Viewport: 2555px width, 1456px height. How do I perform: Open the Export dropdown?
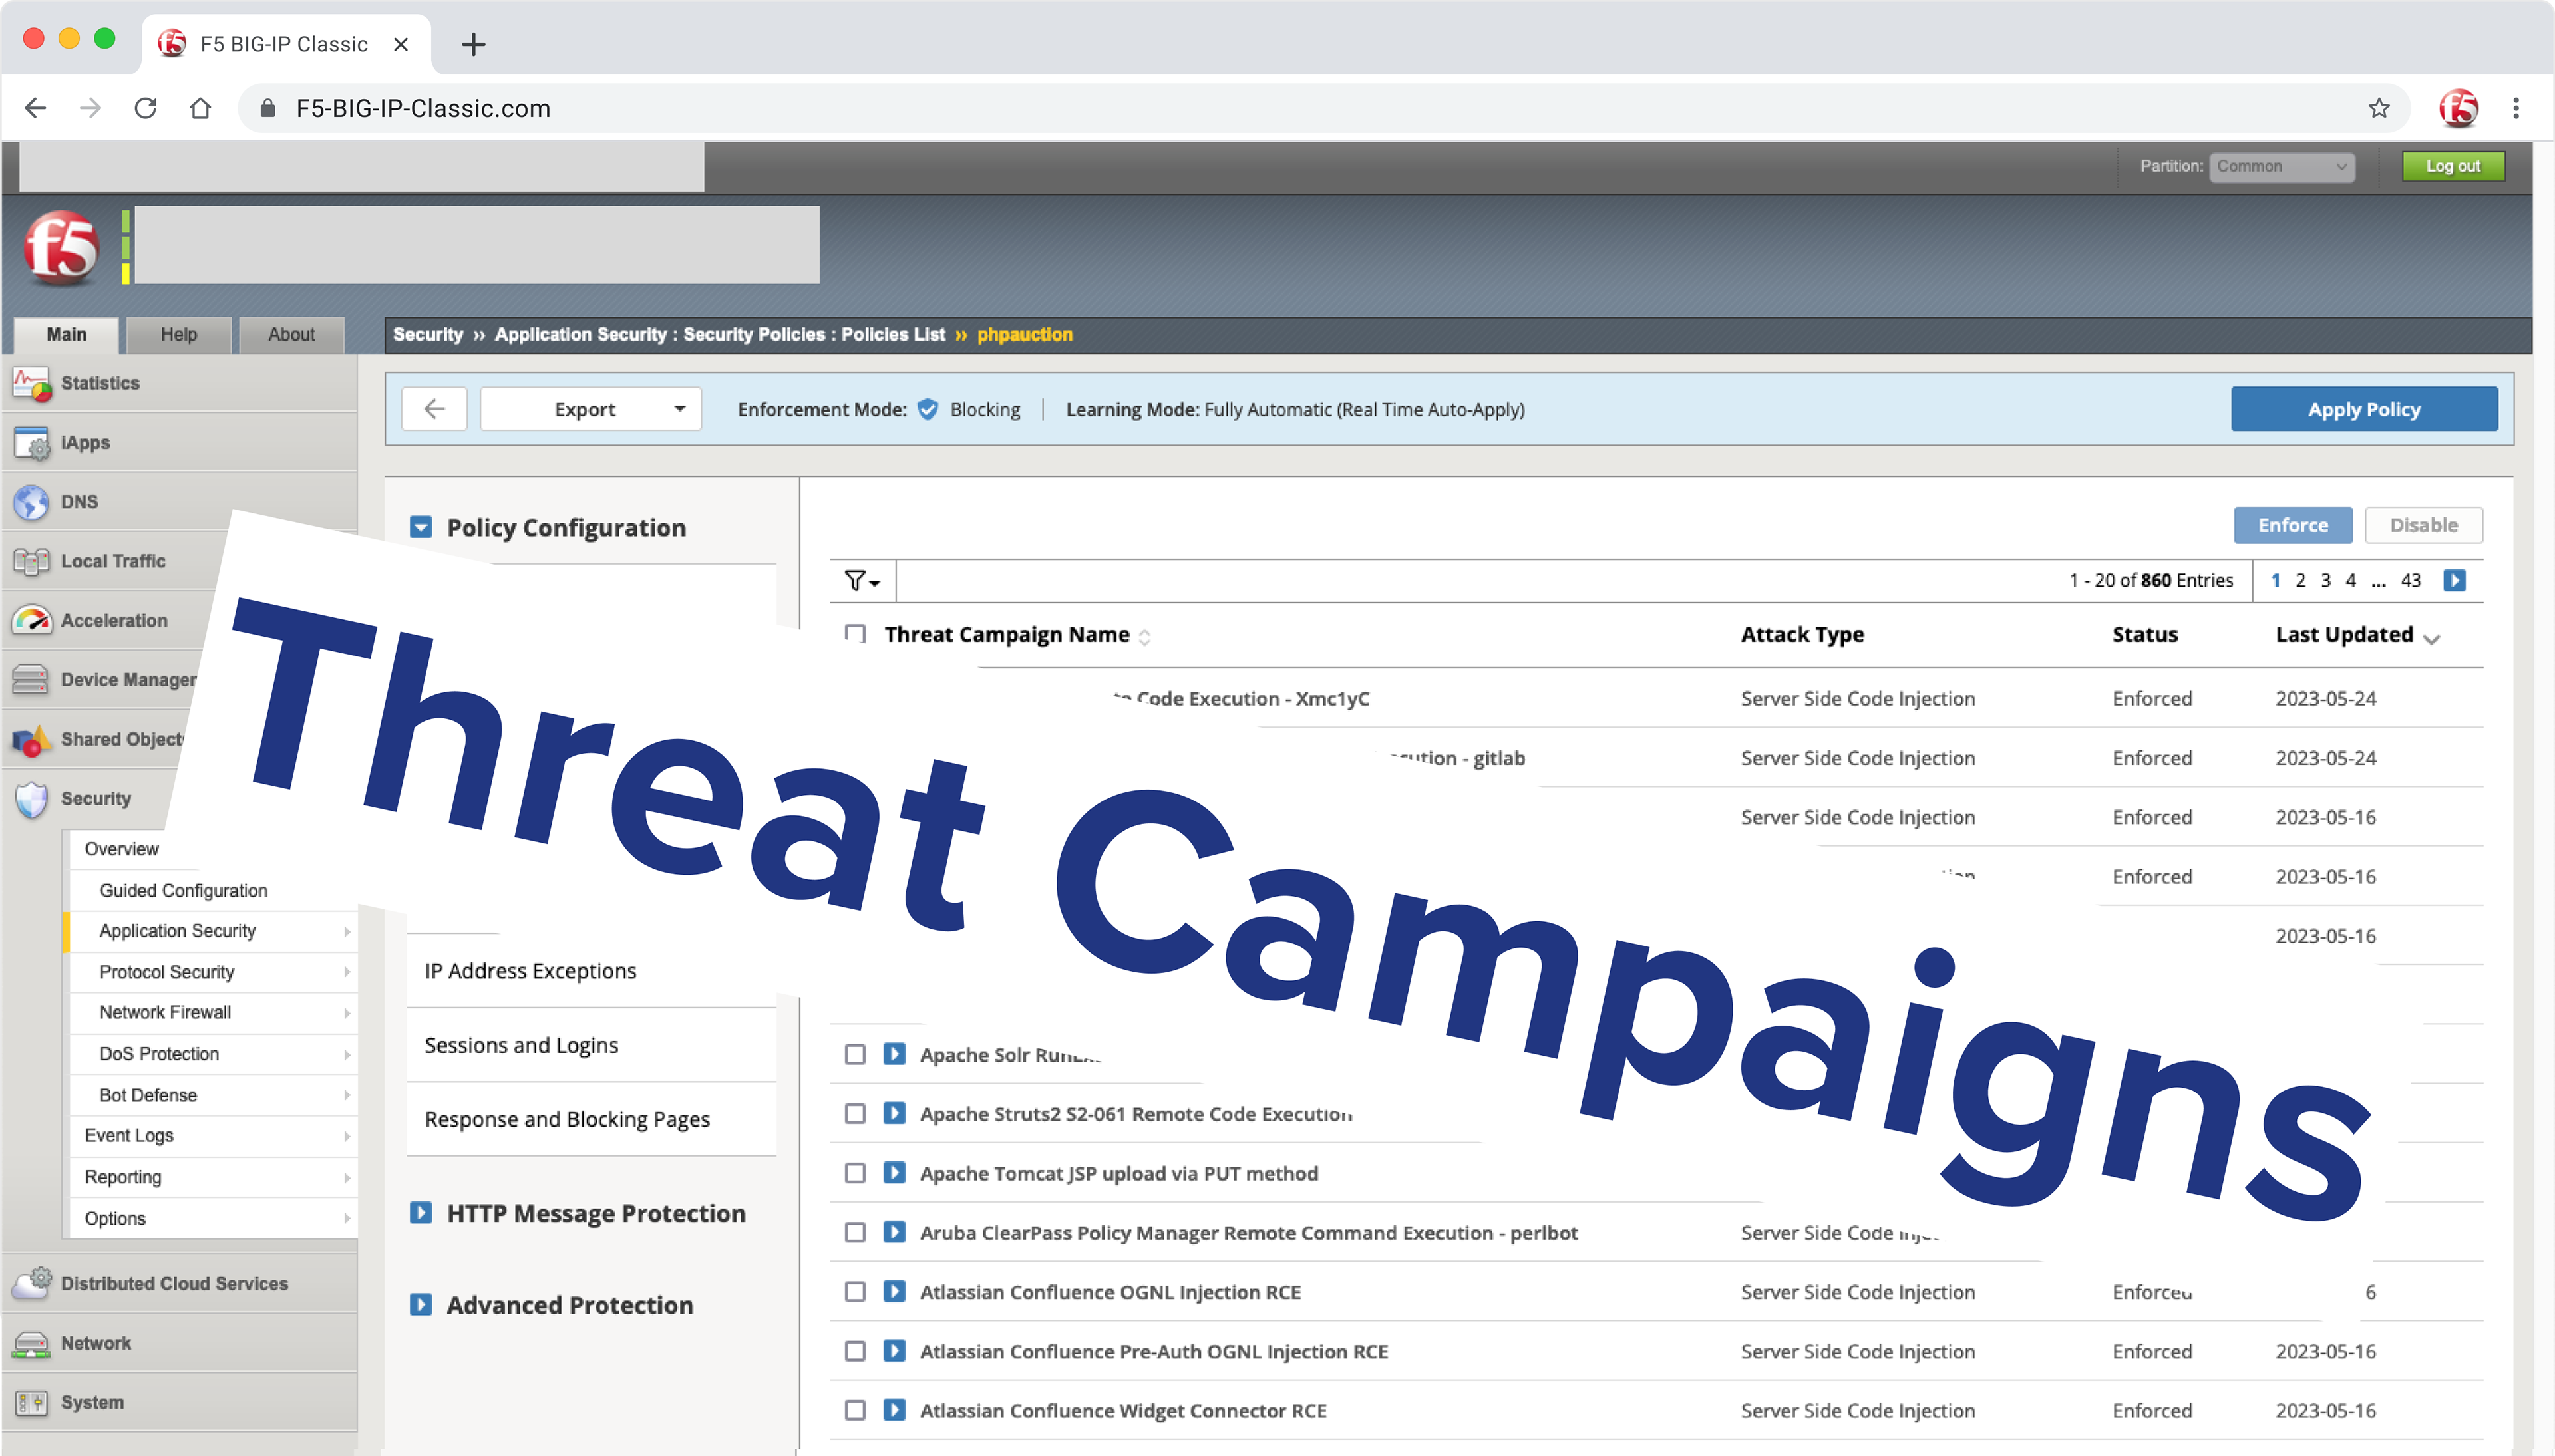pos(591,410)
